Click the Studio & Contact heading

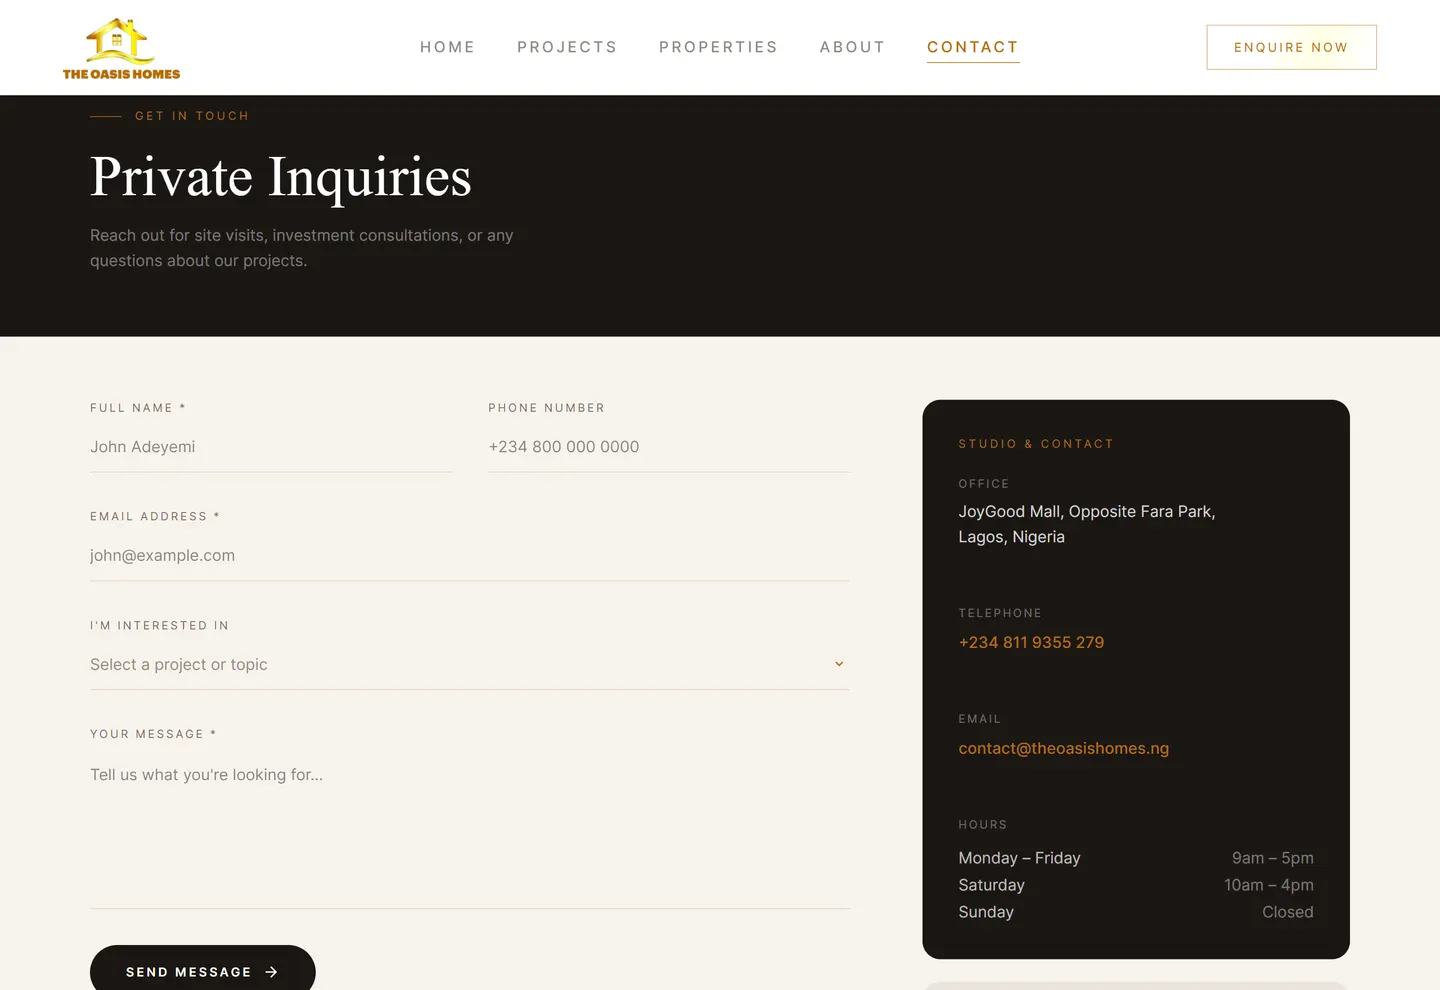pyautogui.click(x=1036, y=444)
